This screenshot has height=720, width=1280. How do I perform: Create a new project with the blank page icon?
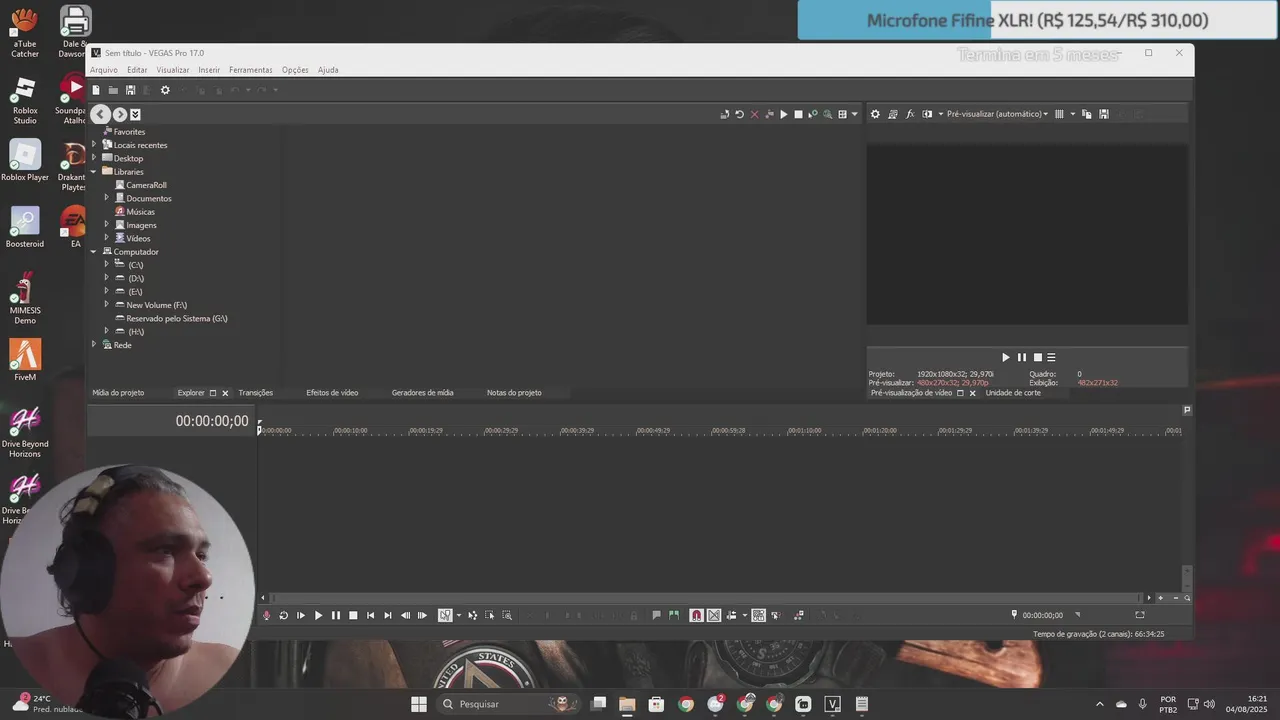point(96,90)
